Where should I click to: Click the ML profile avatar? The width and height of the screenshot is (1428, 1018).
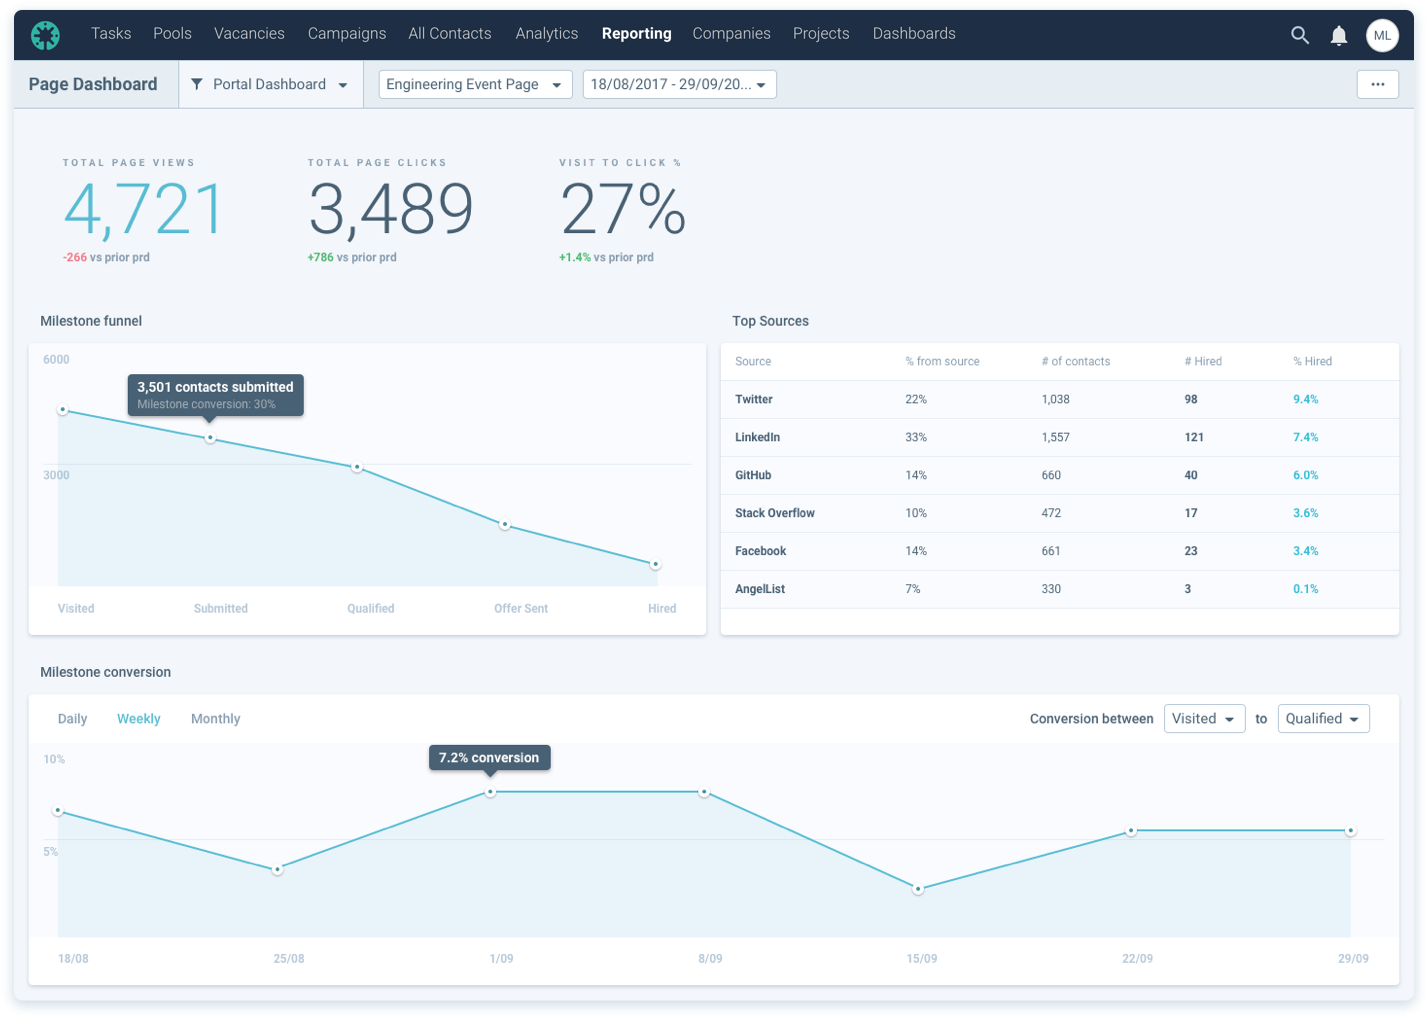point(1383,34)
